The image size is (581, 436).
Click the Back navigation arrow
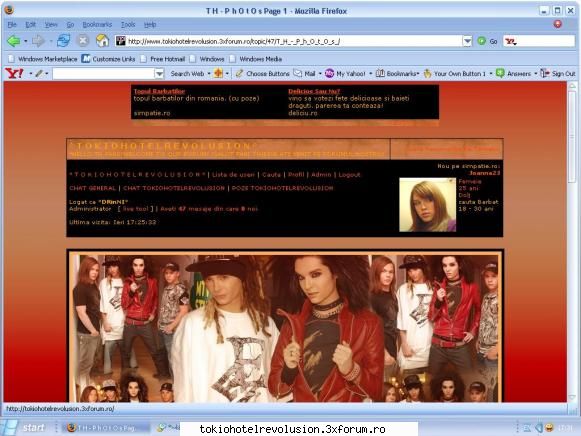point(14,41)
